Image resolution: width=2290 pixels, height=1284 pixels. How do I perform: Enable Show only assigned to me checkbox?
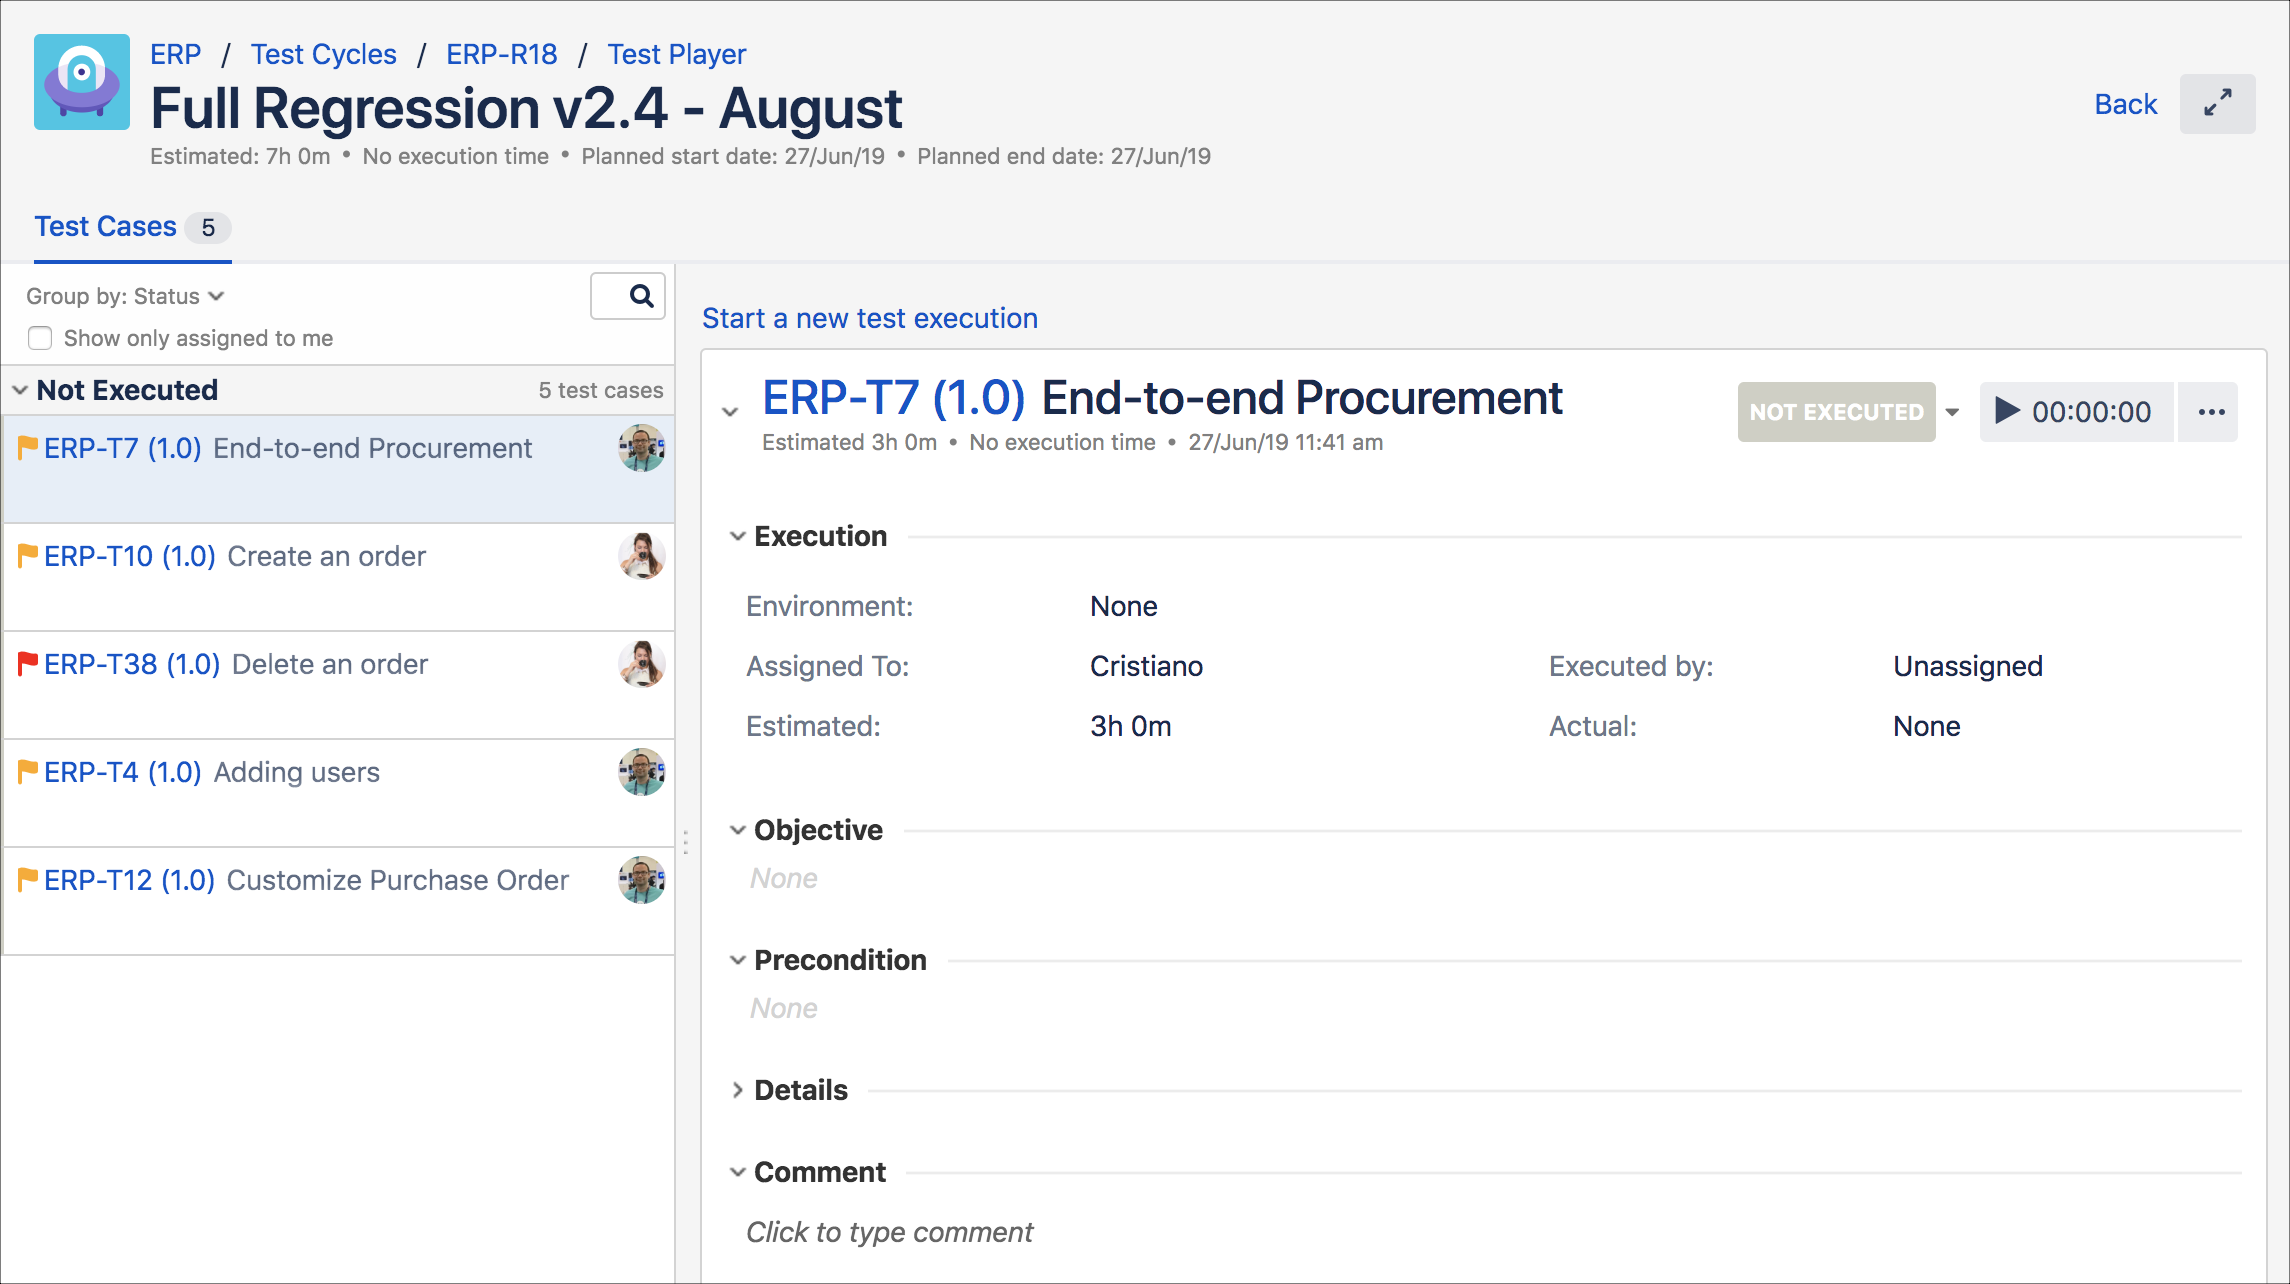40,338
